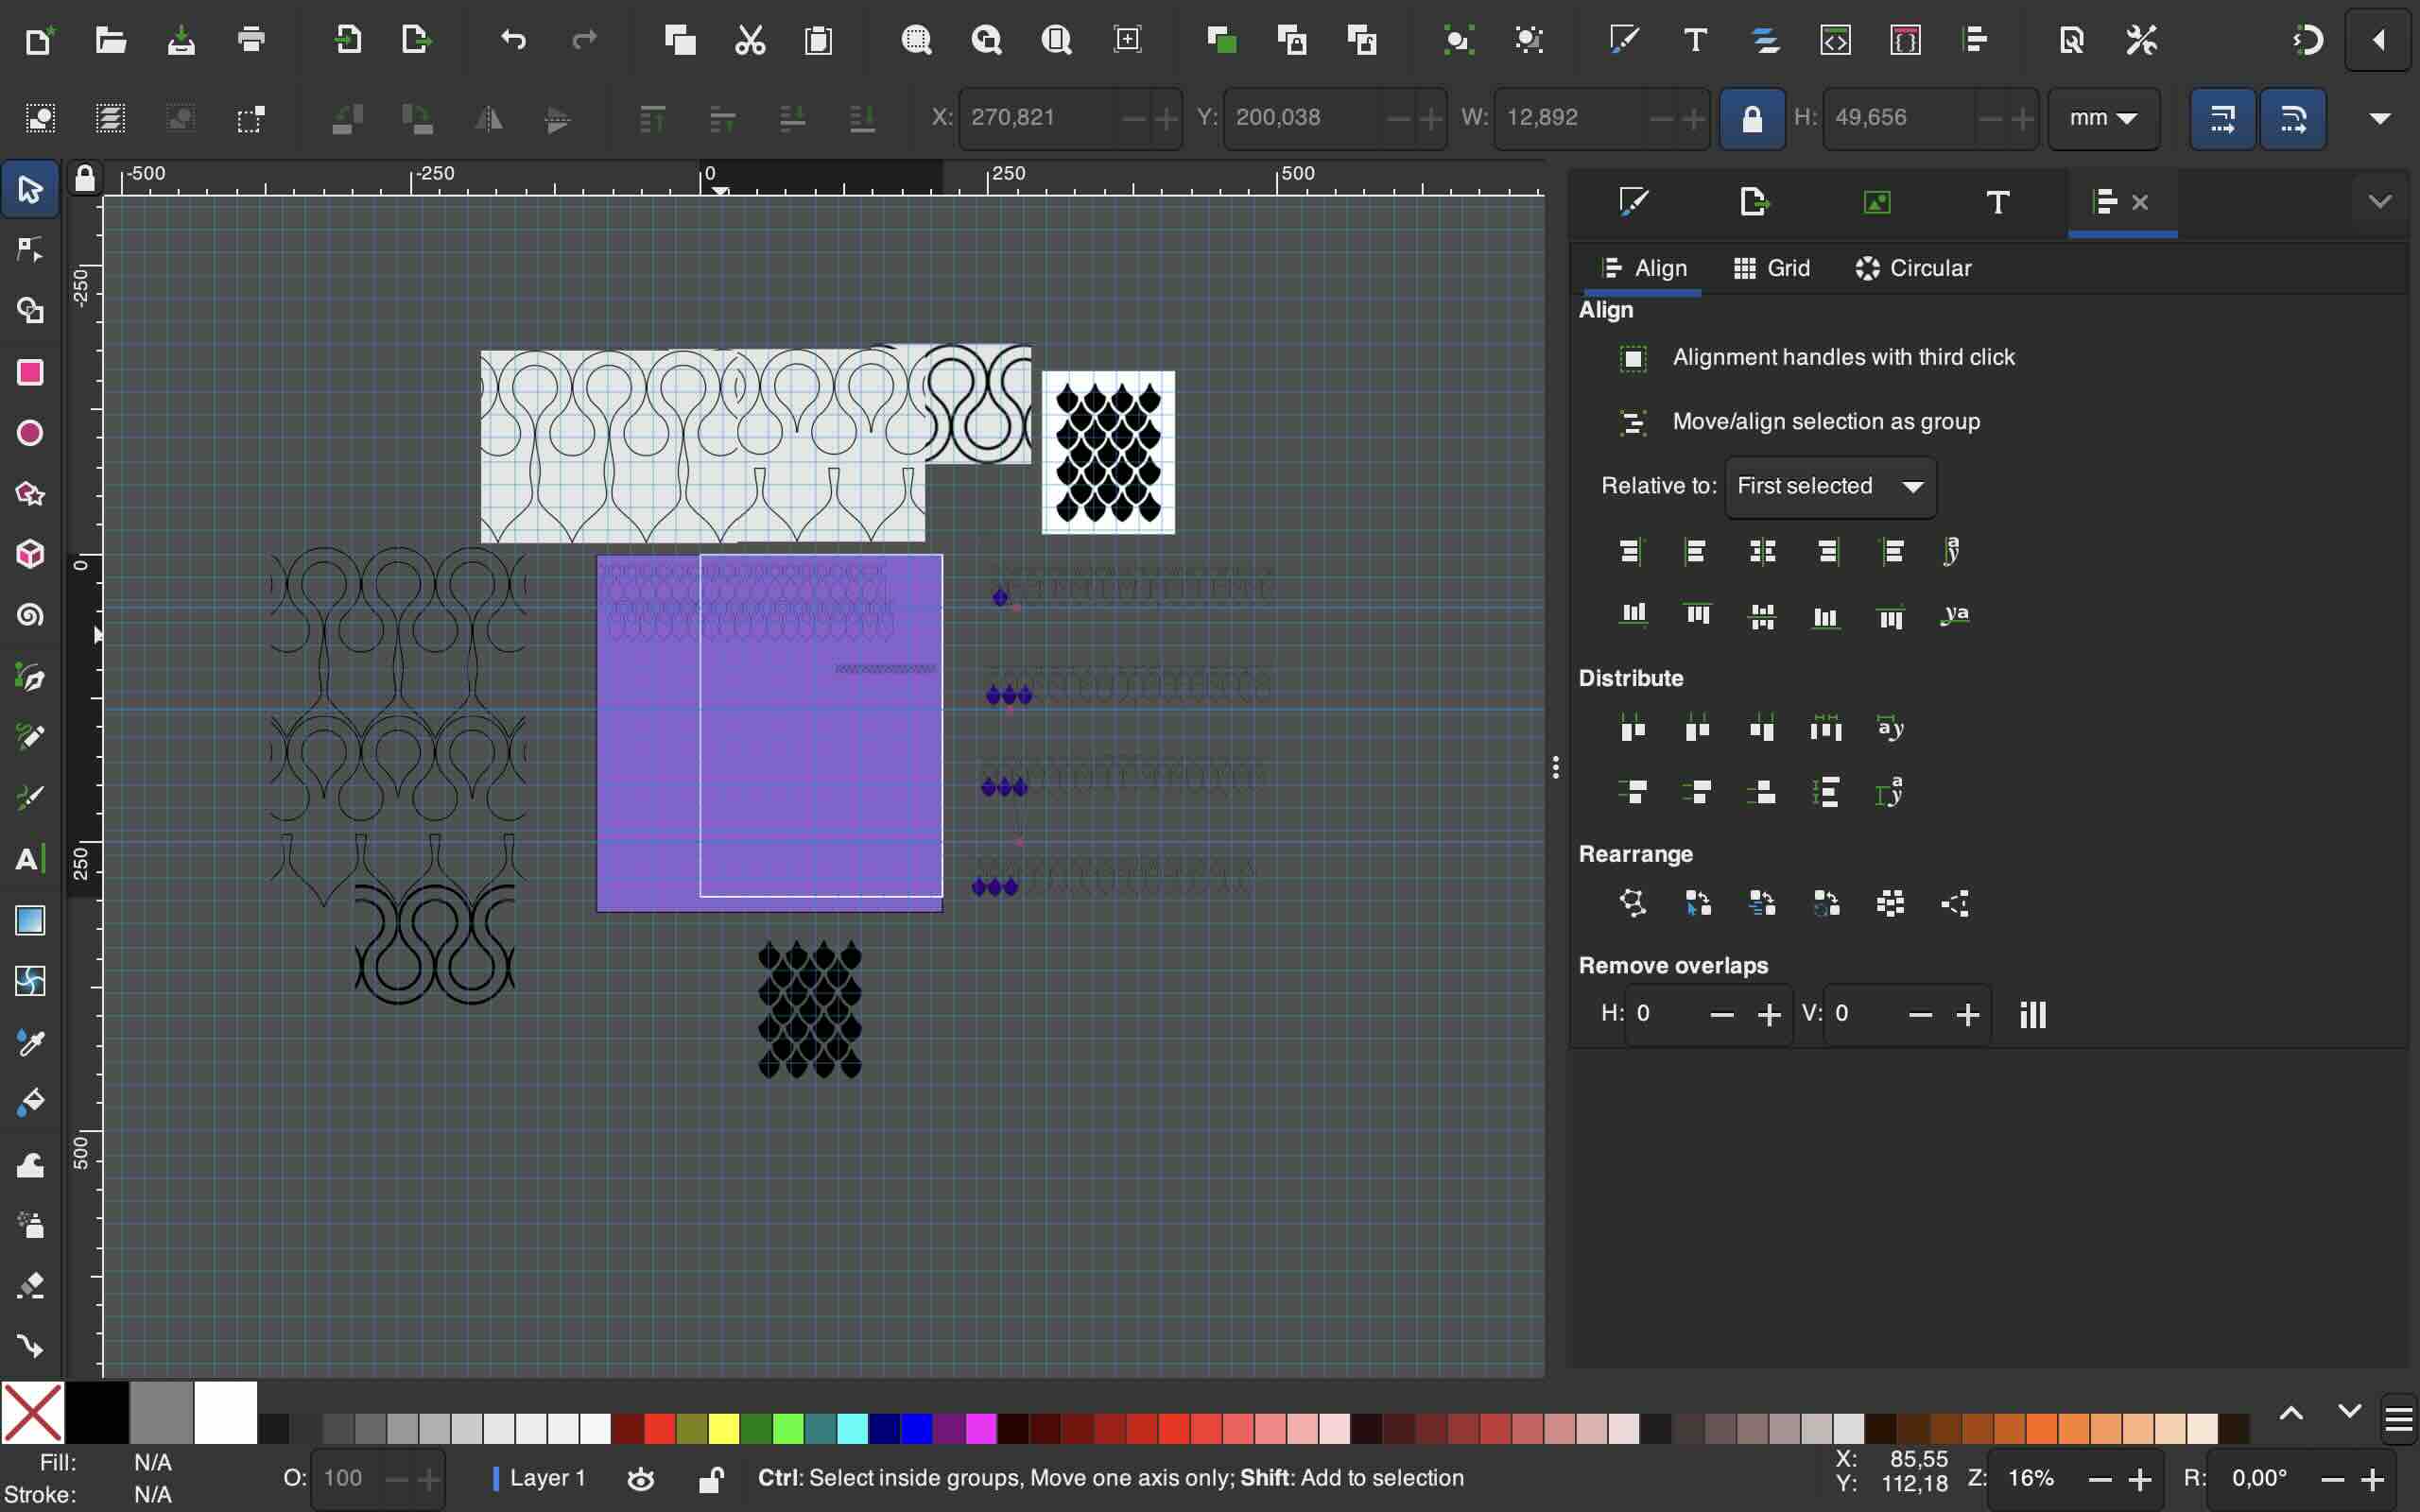Image resolution: width=2420 pixels, height=1512 pixels.
Task: Toggle Layer 1 visibility eye icon
Action: (x=641, y=1478)
